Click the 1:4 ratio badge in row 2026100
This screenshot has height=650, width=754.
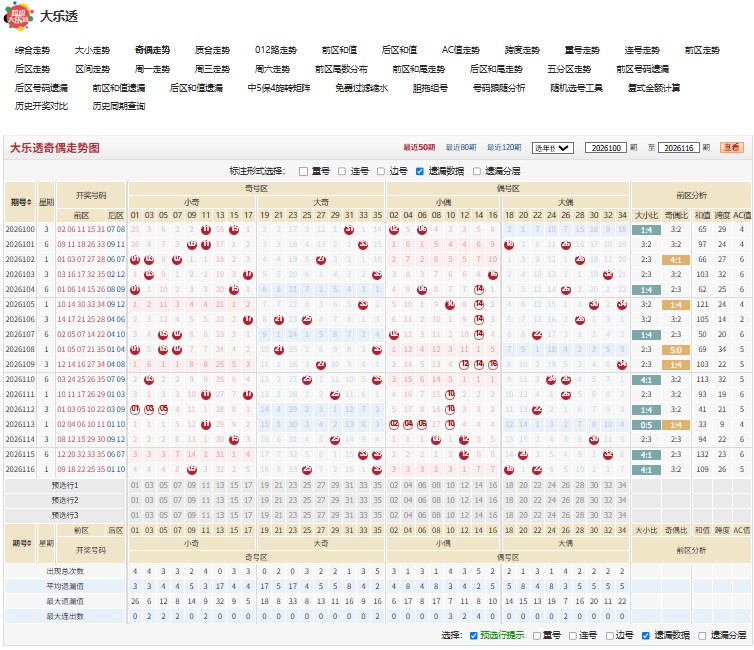point(646,230)
